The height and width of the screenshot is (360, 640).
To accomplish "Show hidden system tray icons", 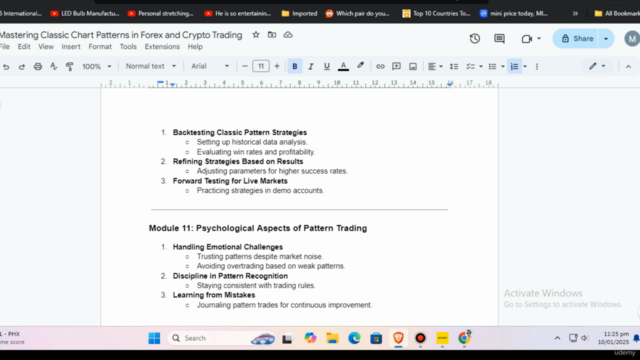I will click(557, 338).
